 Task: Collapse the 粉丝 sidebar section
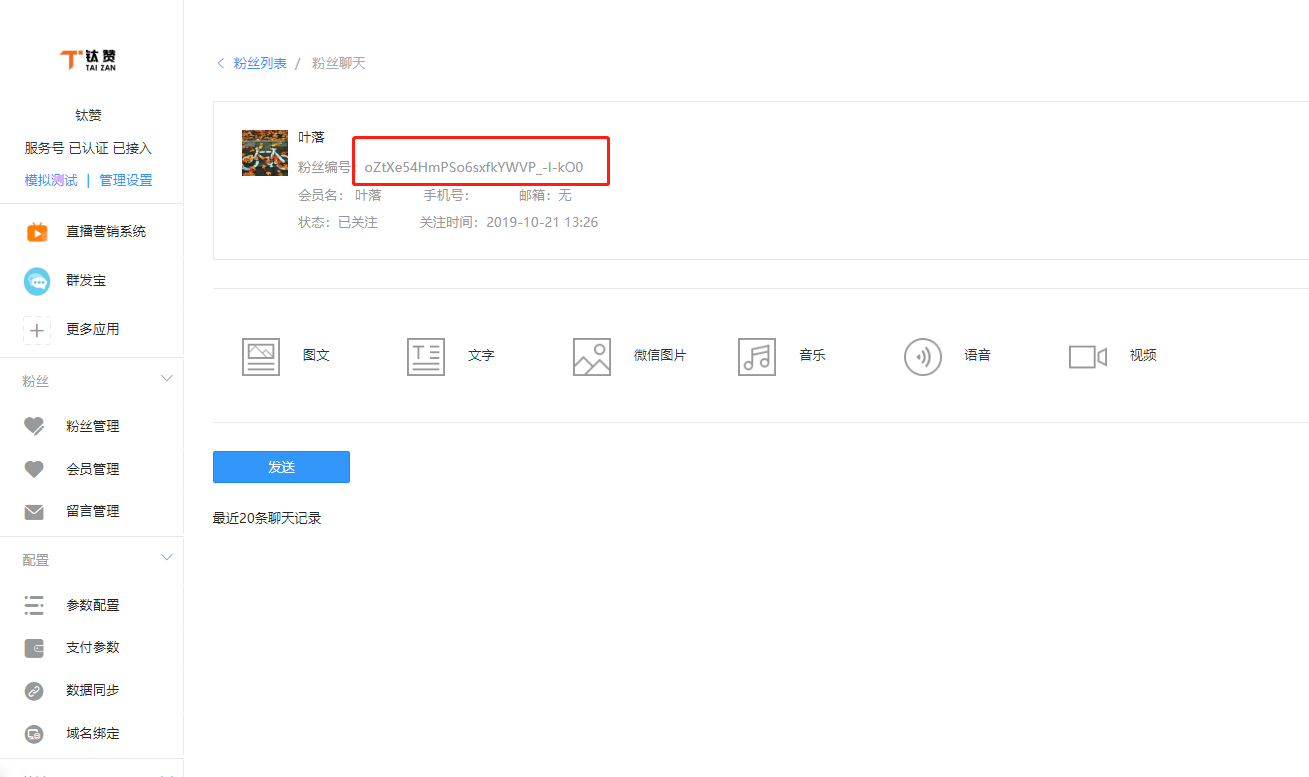[167, 379]
